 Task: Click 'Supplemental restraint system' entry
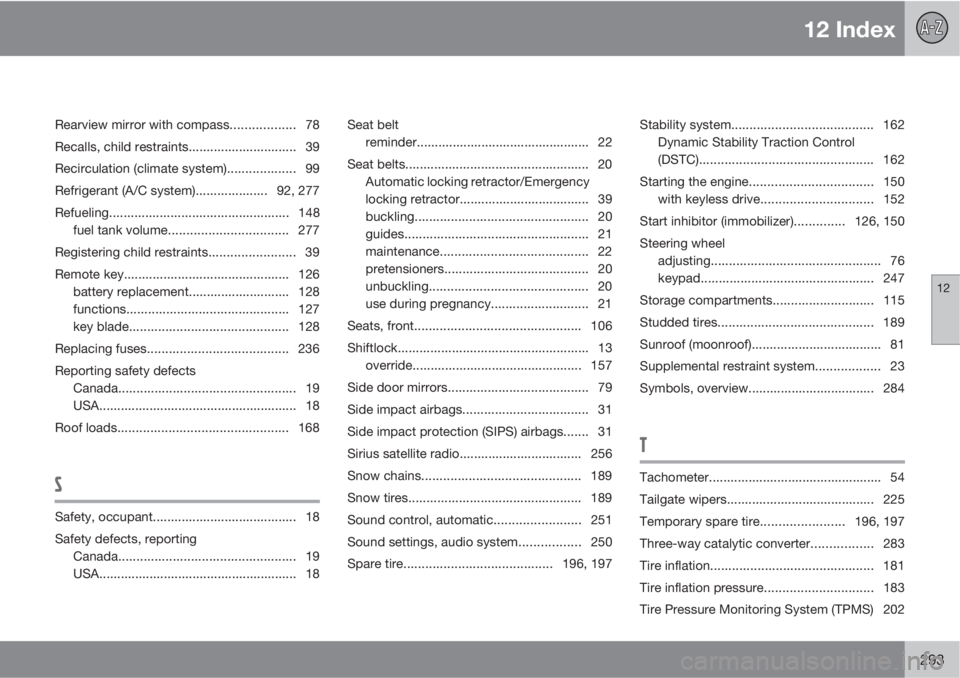[772, 366]
